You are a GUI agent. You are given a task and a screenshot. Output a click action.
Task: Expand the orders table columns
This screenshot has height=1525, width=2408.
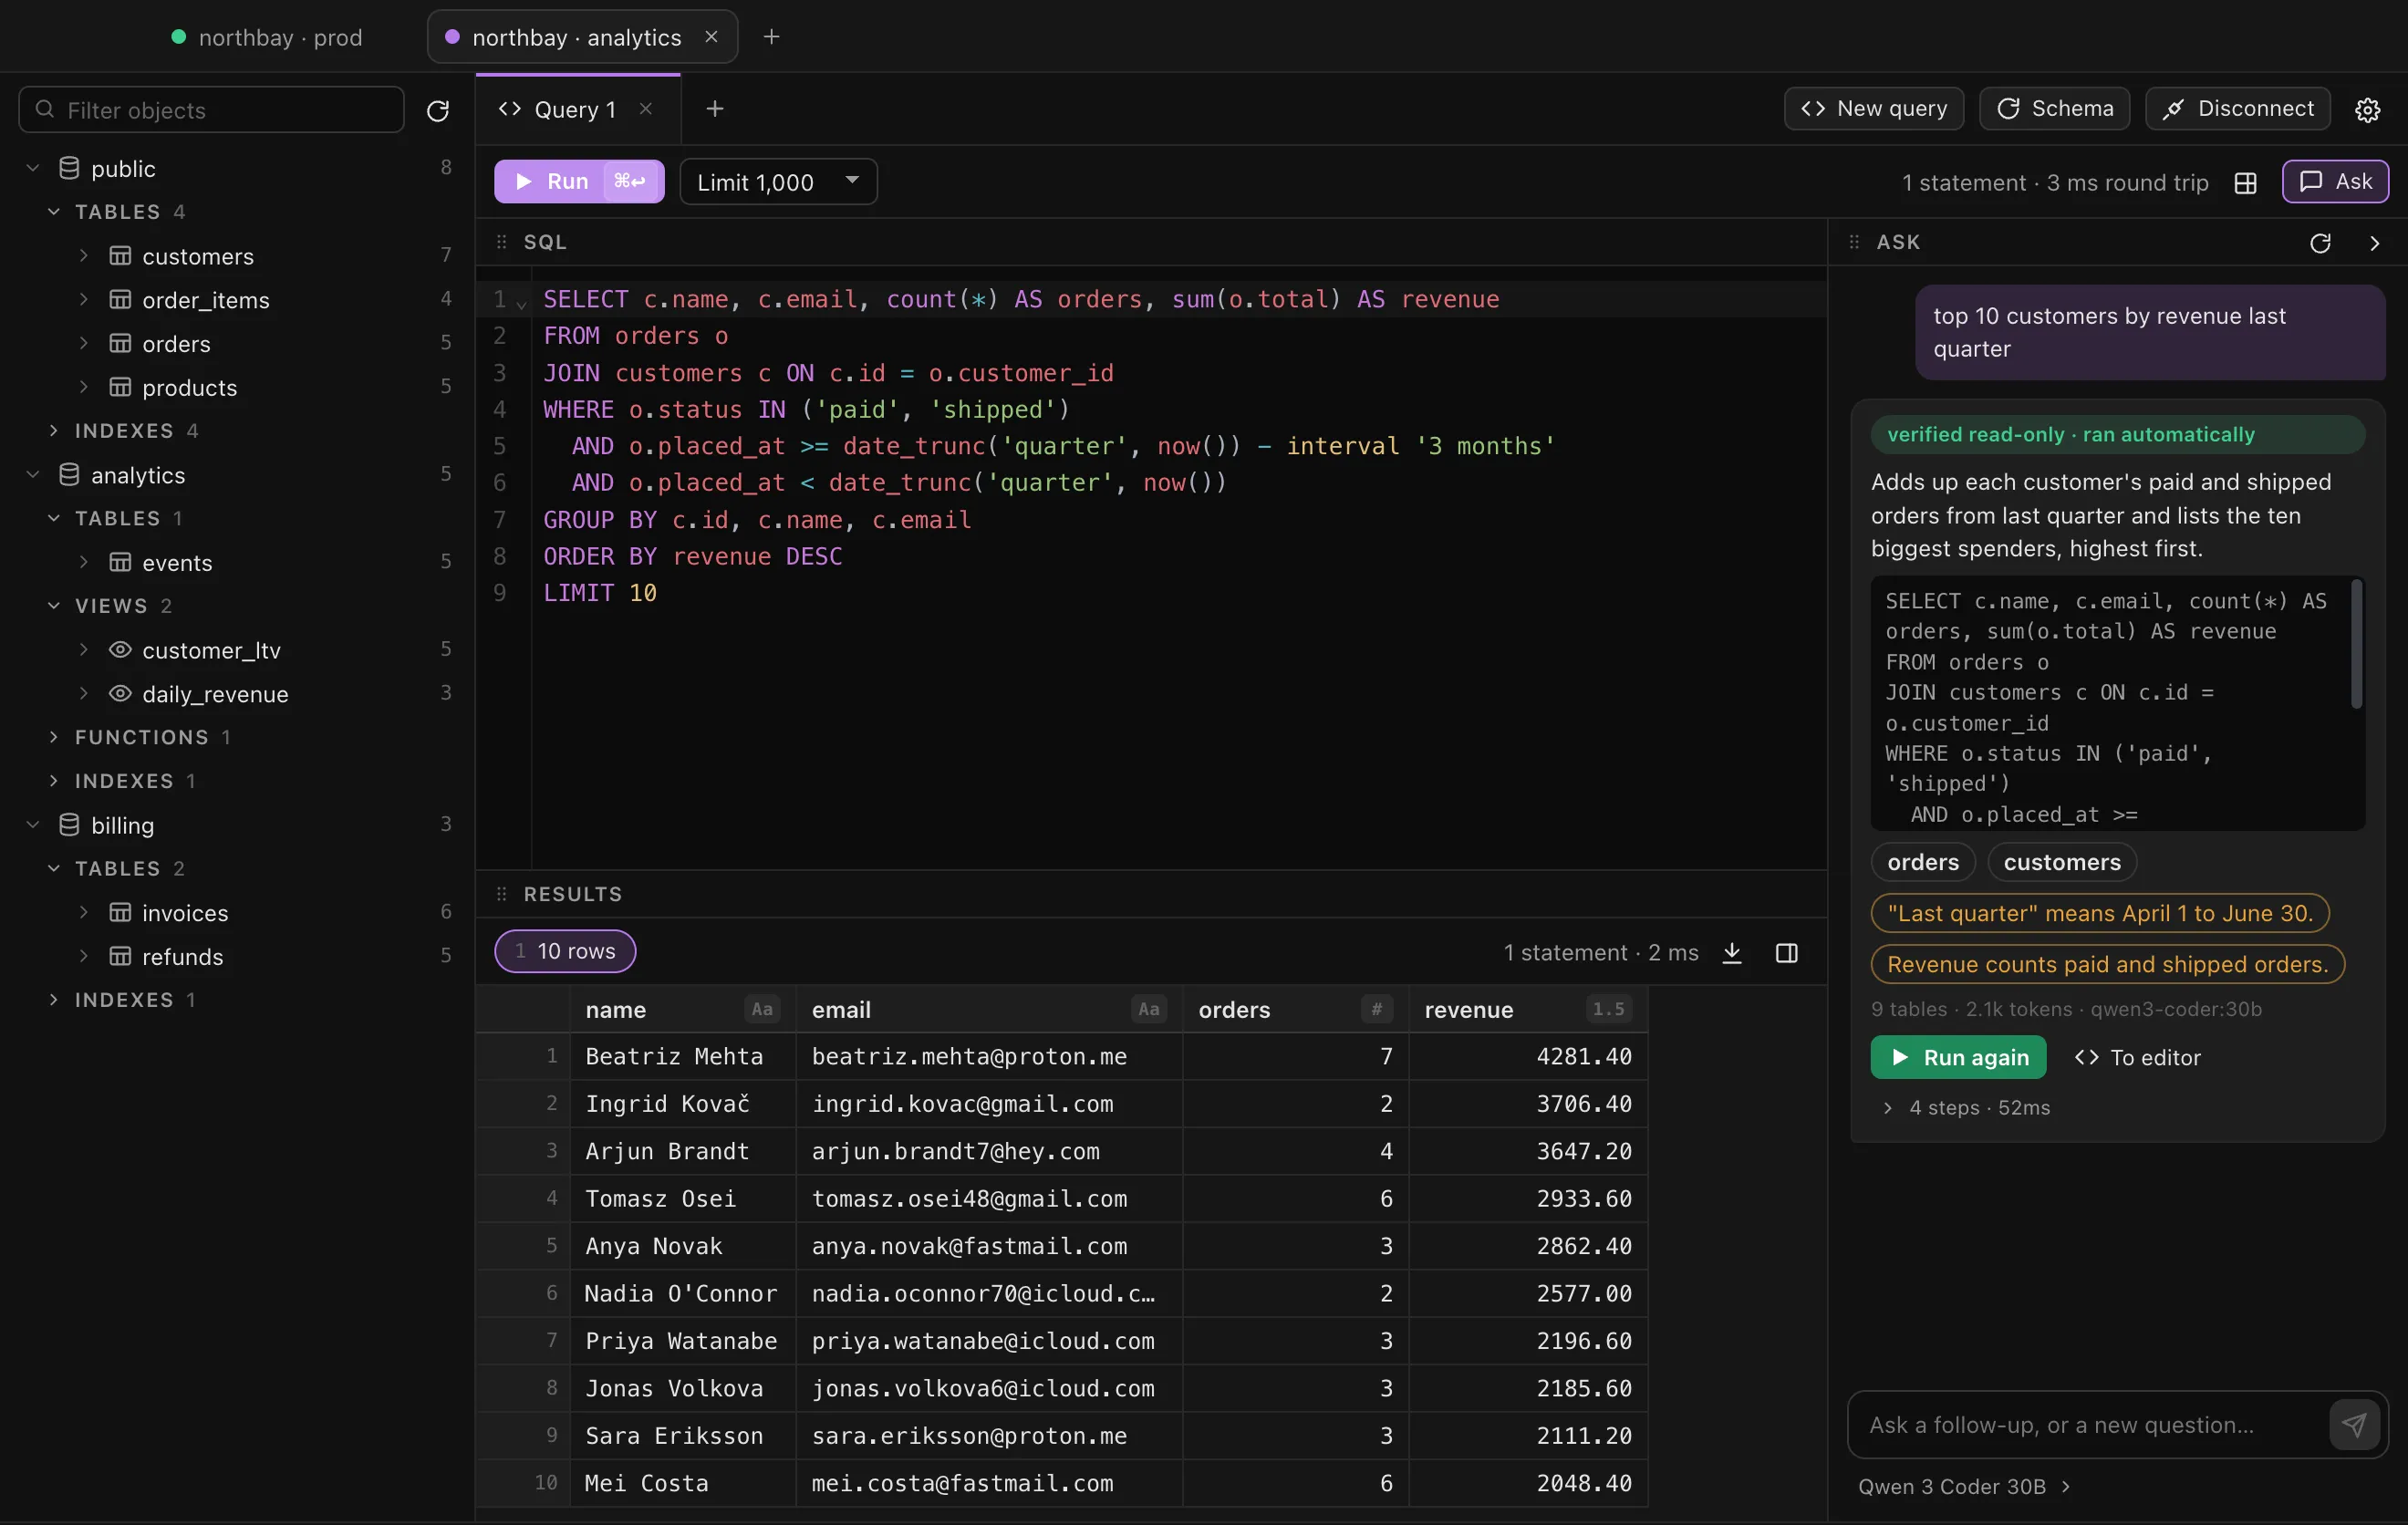84,344
